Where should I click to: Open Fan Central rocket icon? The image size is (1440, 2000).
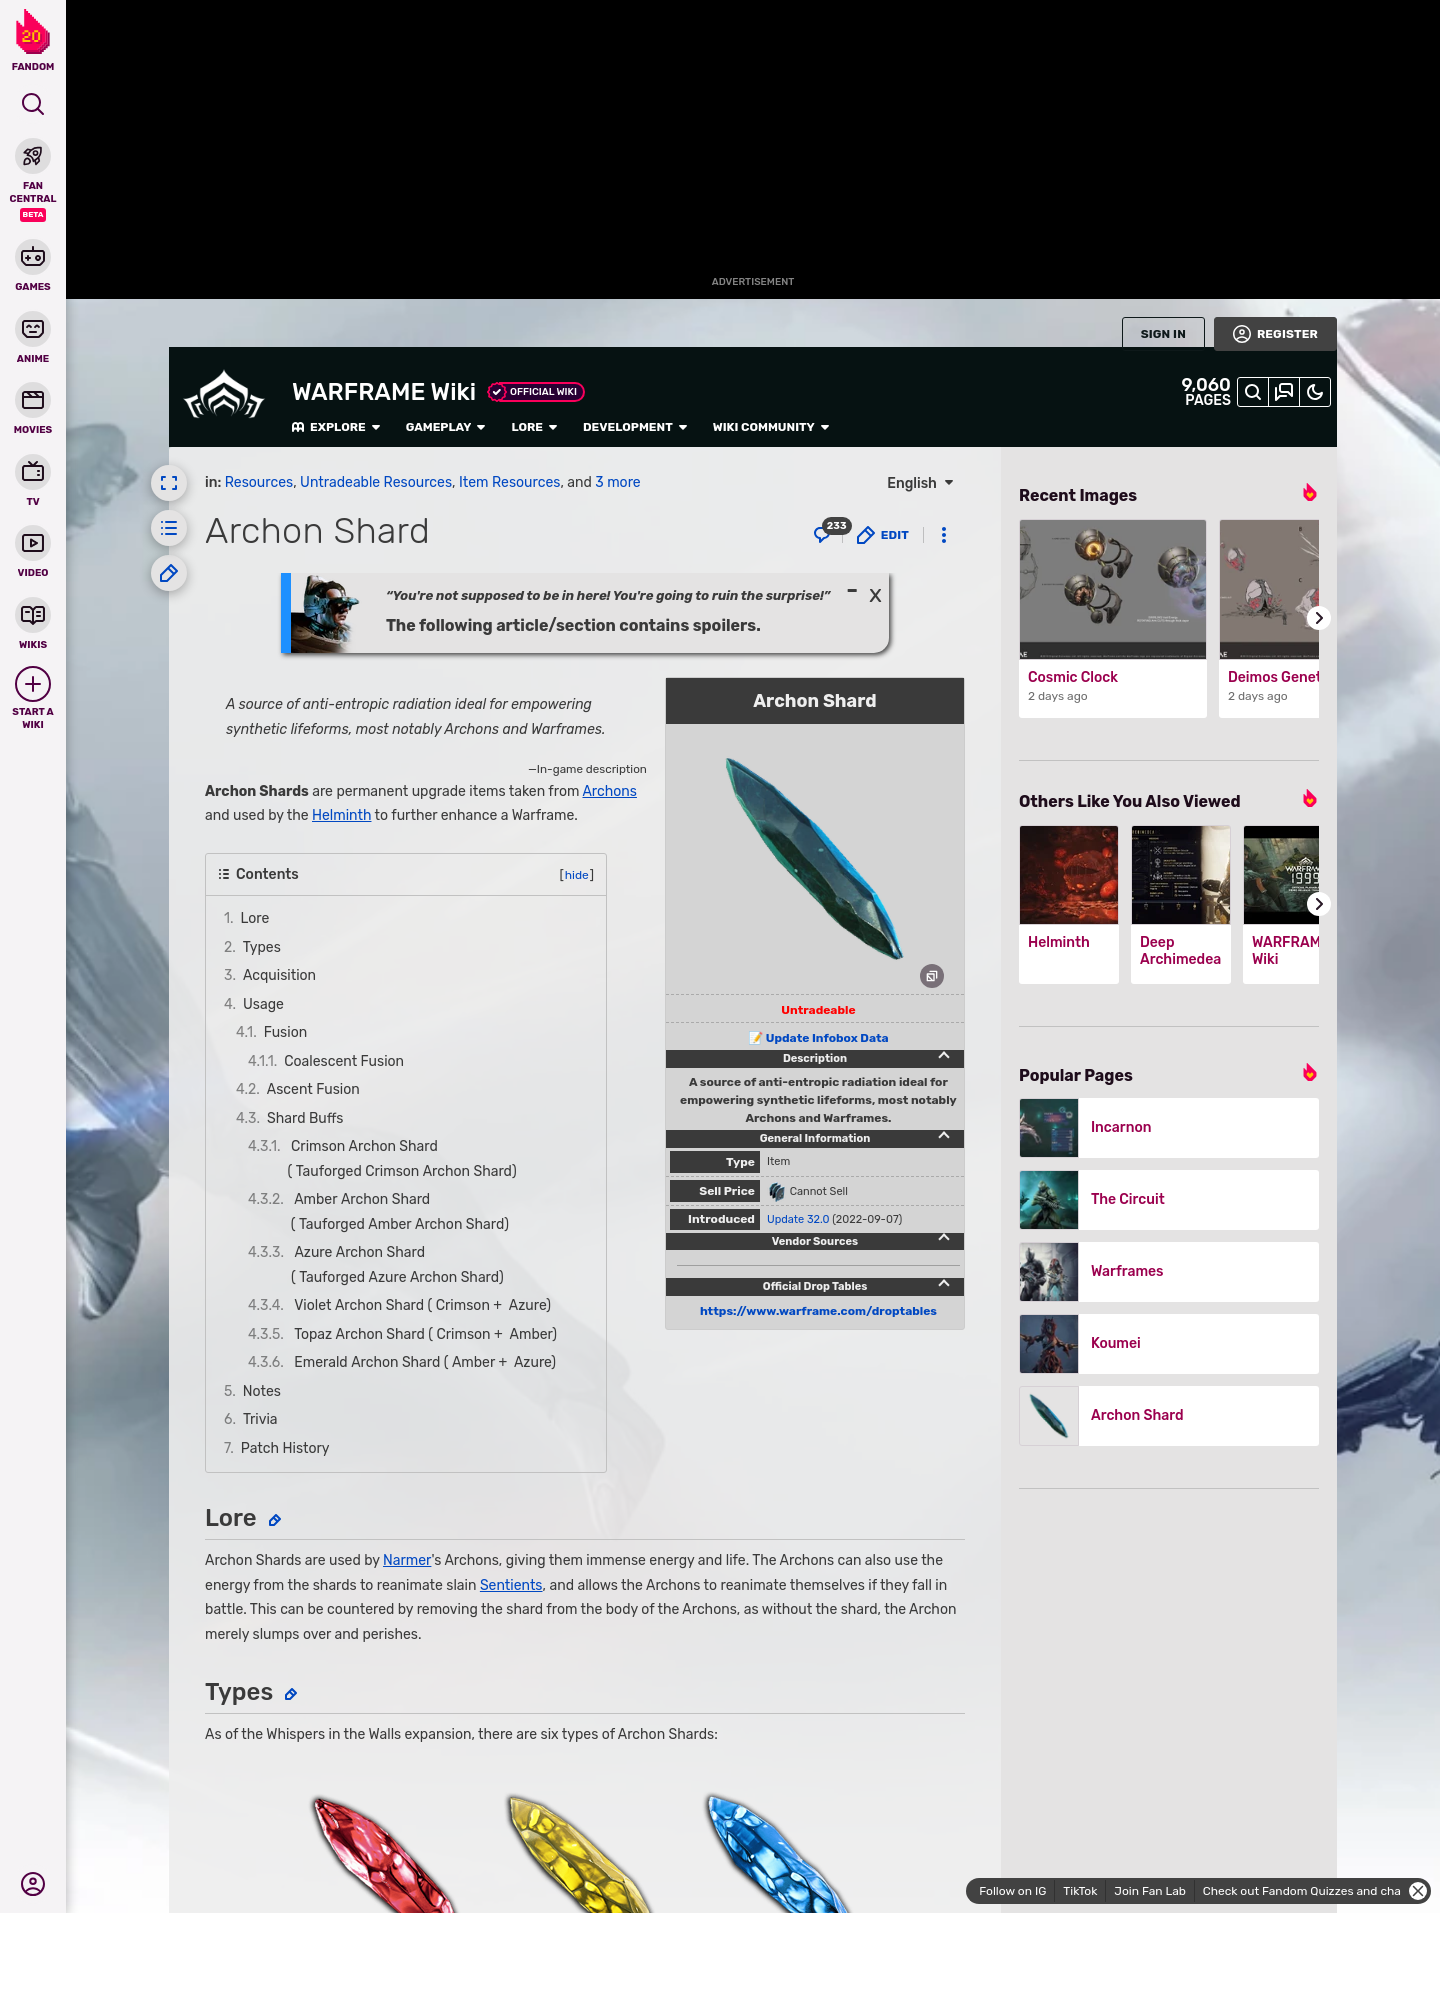(33, 156)
